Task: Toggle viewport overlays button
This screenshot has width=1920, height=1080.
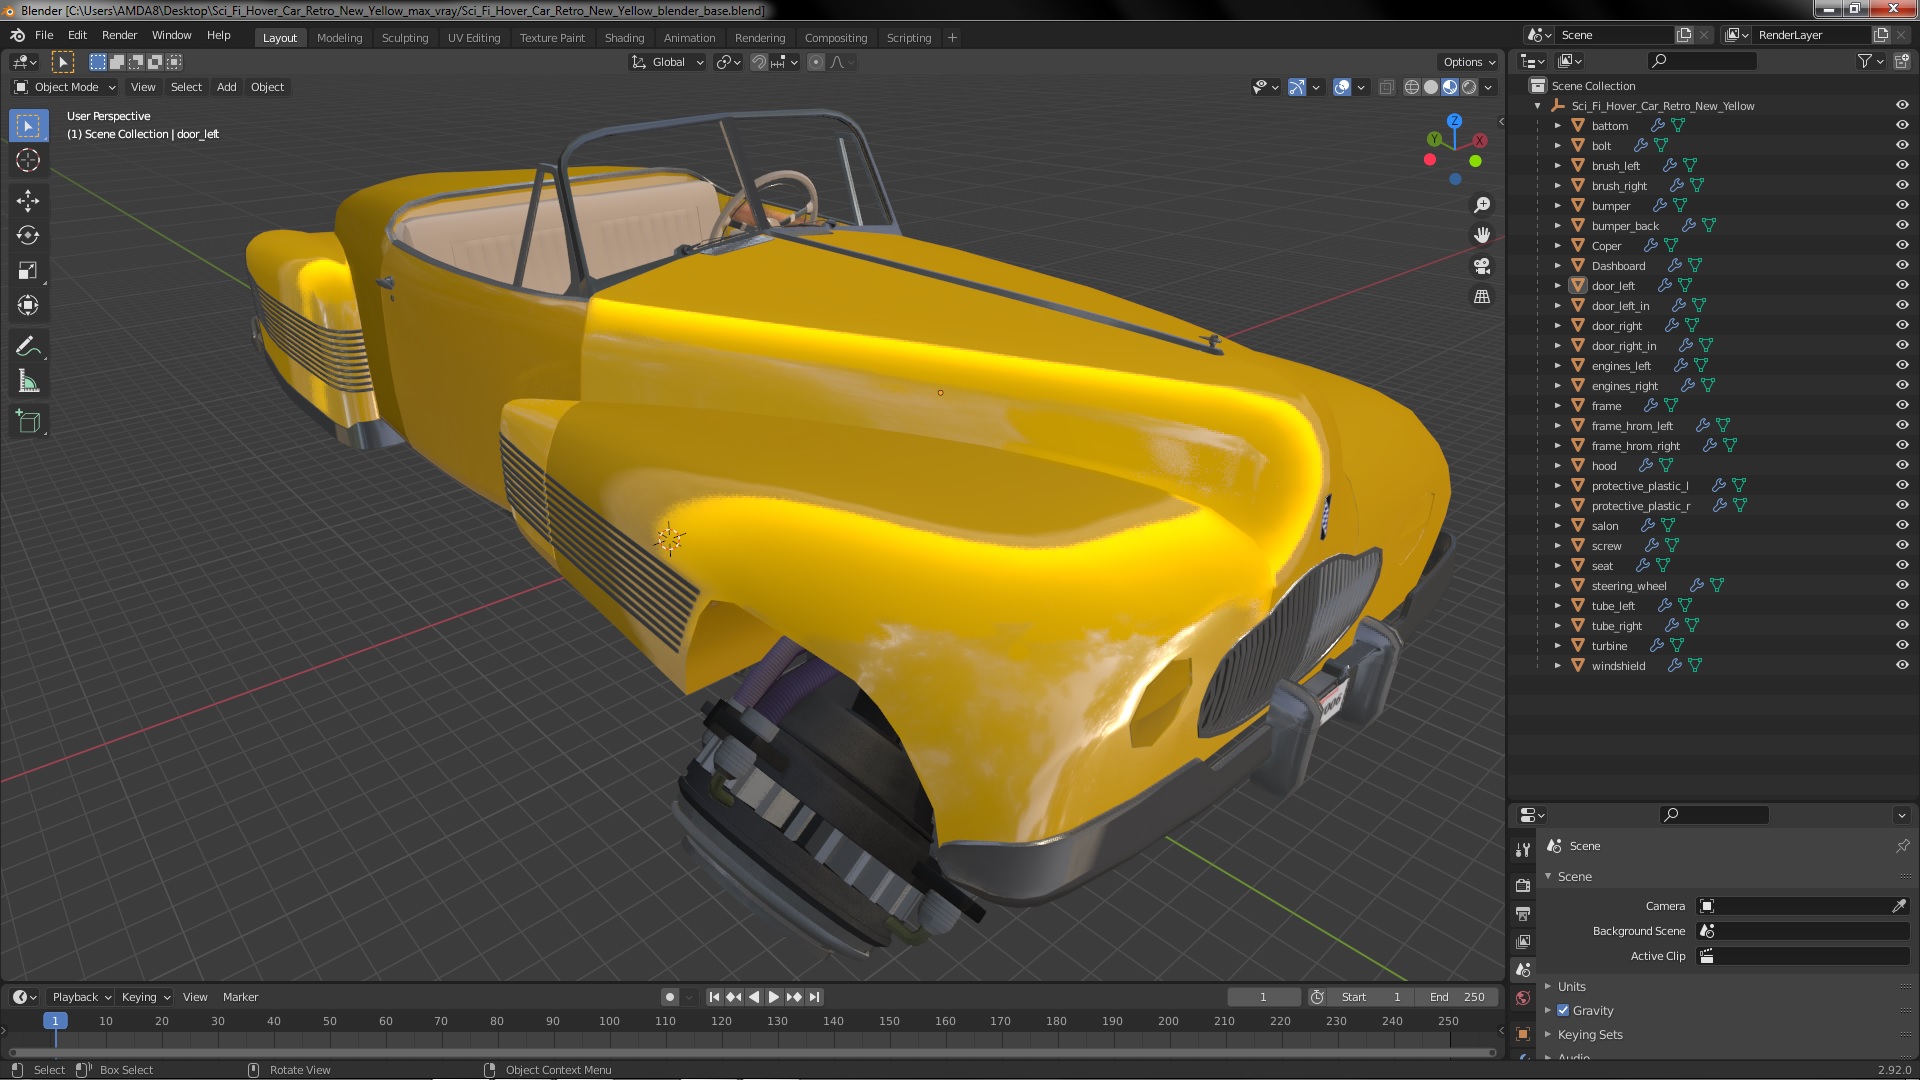Action: click(1342, 87)
